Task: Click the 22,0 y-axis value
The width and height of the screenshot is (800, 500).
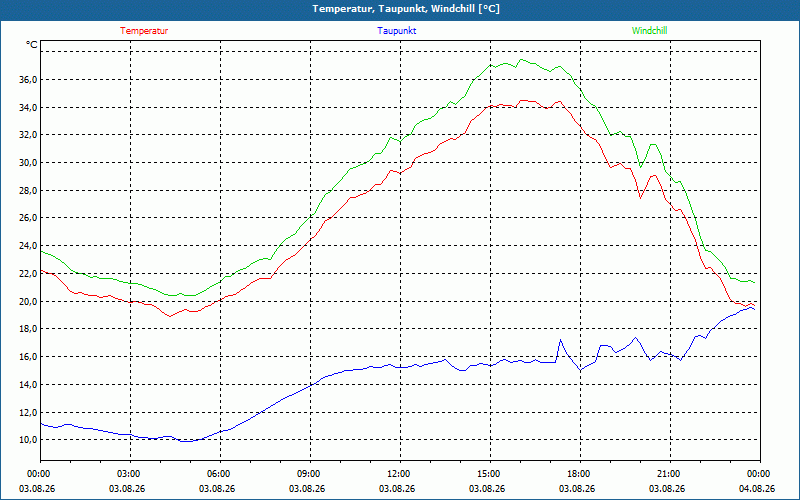Action: [x=29, y=273]
